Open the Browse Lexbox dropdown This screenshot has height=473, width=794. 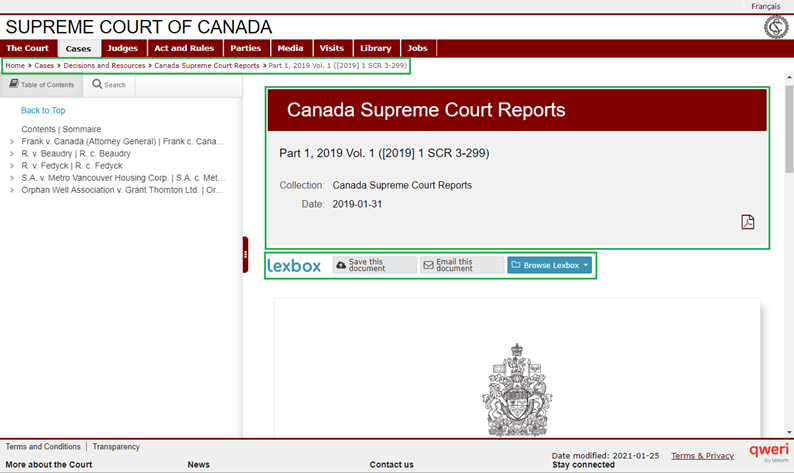[550, 265]
